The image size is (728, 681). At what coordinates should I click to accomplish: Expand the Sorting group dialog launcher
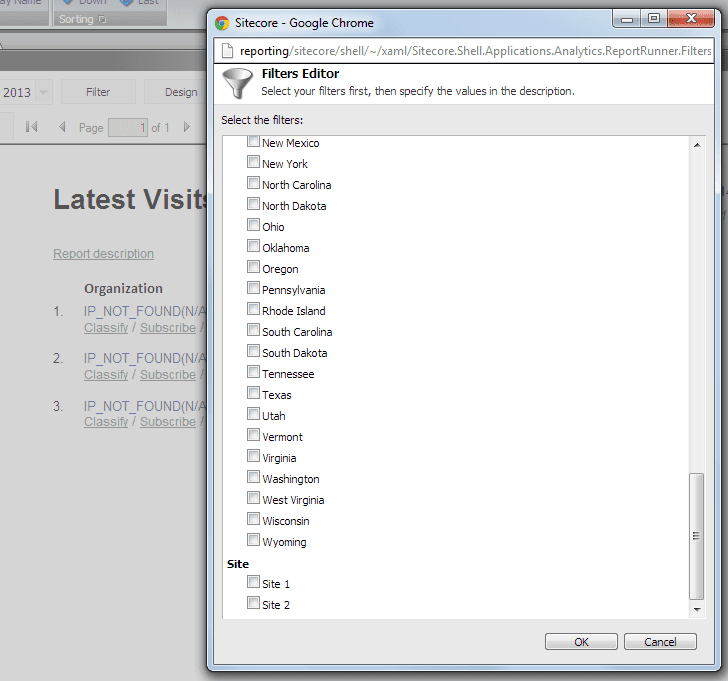point(101,19)
